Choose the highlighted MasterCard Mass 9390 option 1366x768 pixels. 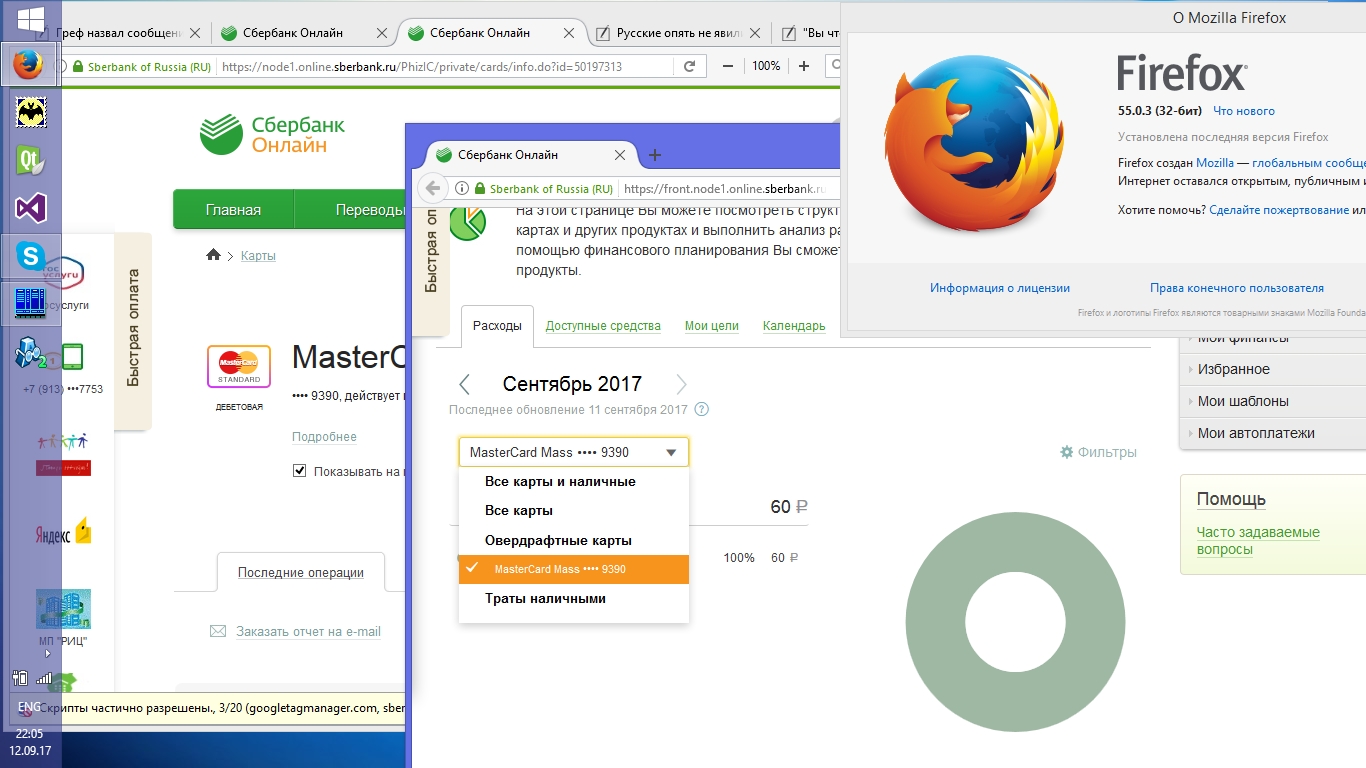(574, 569)
